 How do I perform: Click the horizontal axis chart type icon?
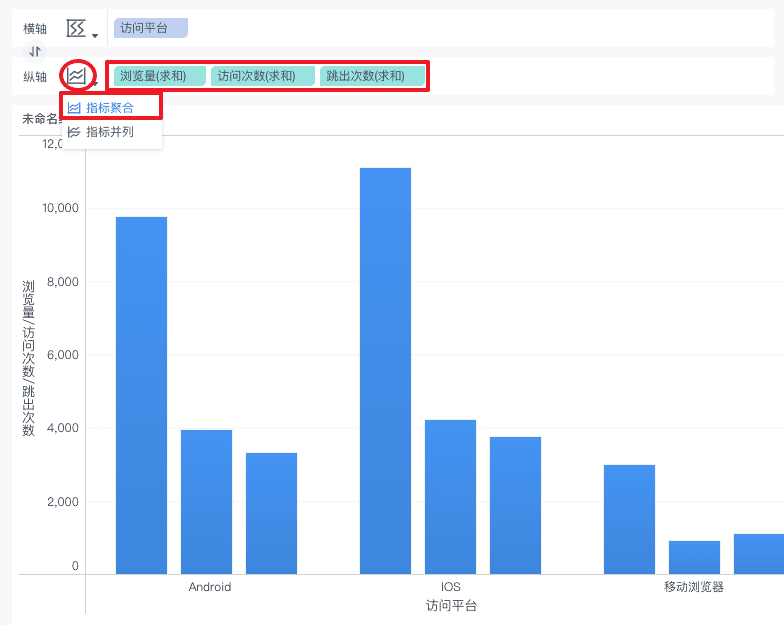[x=76, y=28]
